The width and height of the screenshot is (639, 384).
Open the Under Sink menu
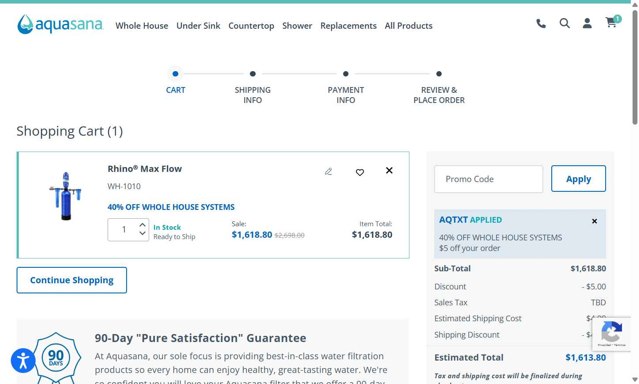198,26
